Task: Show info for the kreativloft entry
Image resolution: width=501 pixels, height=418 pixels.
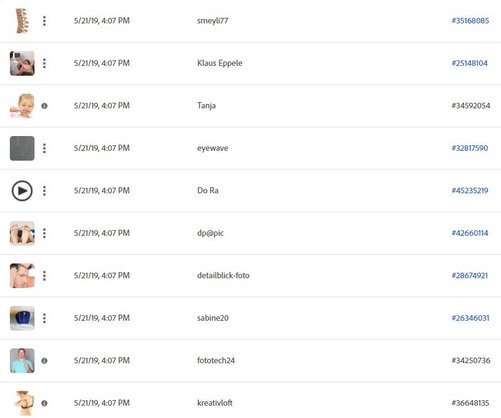Action: (x=44, y=403)
